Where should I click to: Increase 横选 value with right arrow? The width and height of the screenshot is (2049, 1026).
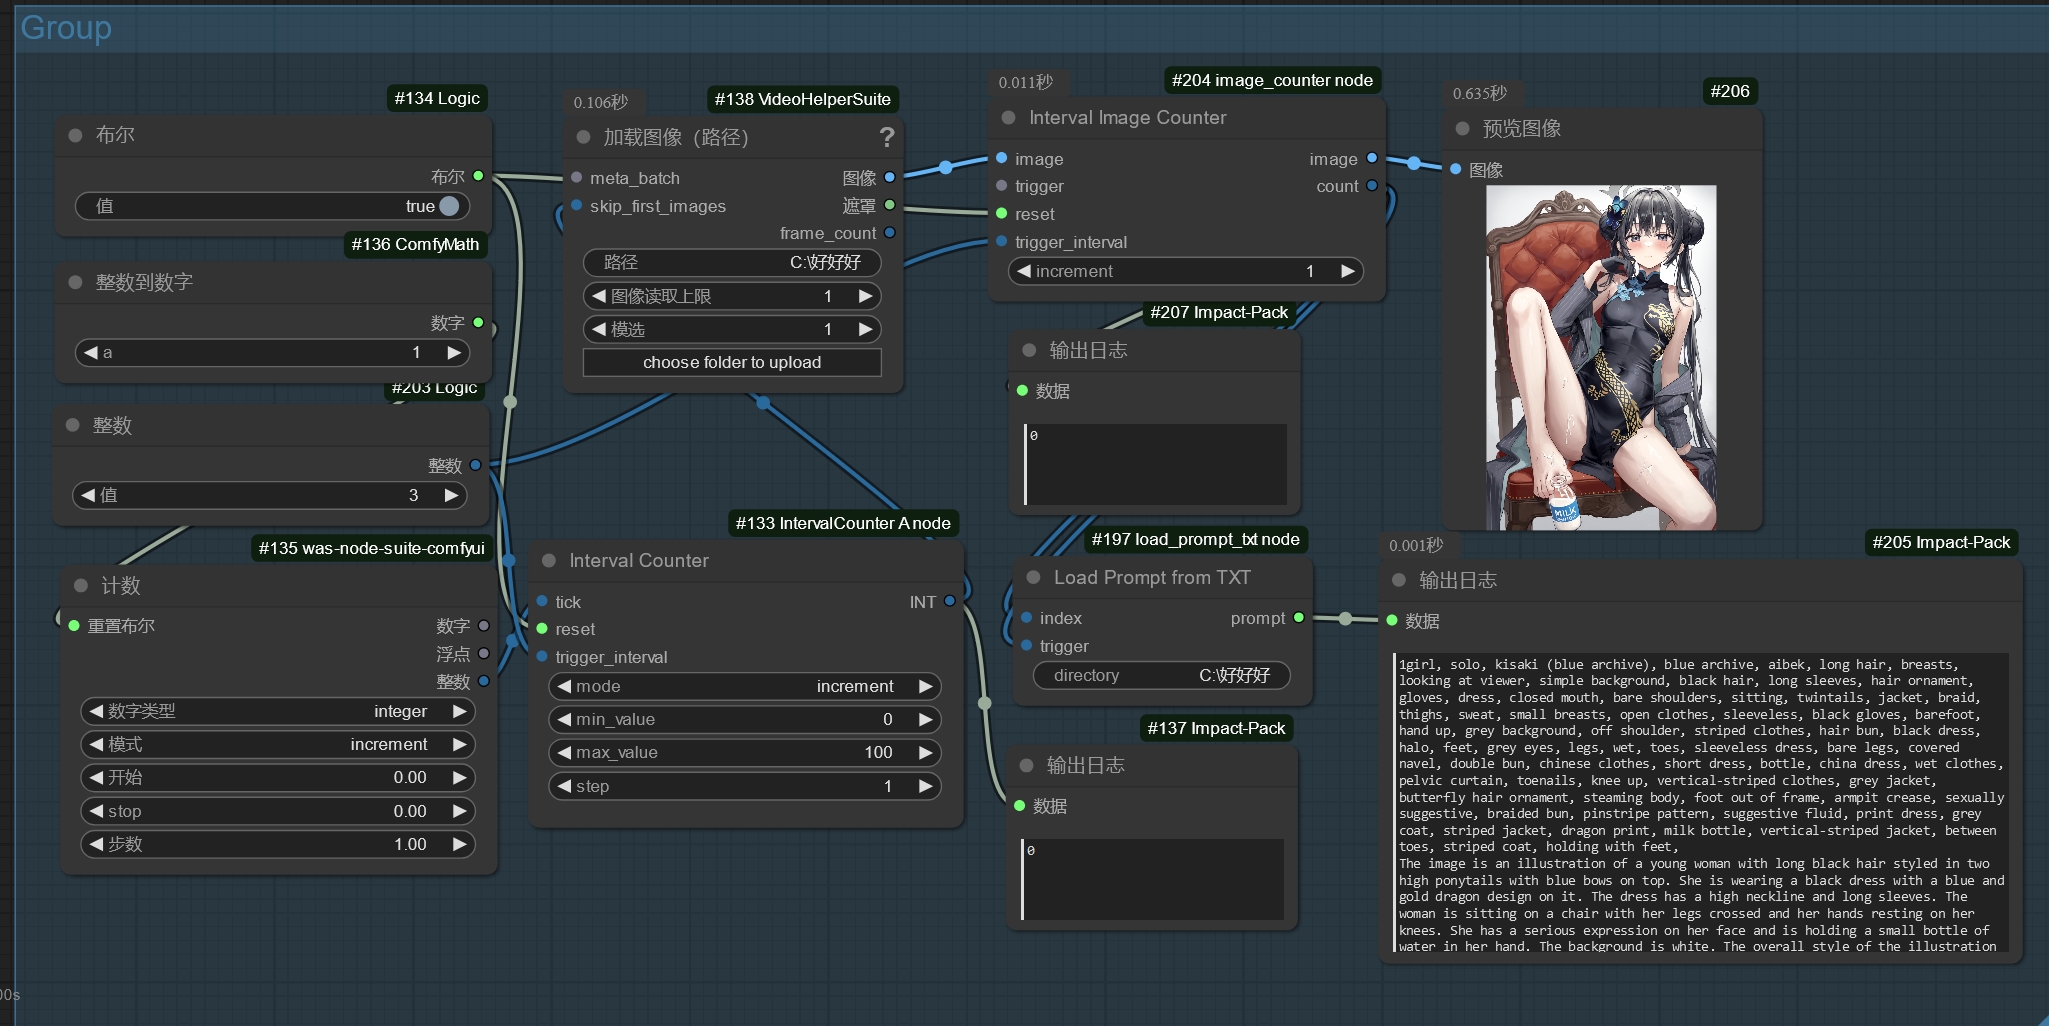click(866, 329)
